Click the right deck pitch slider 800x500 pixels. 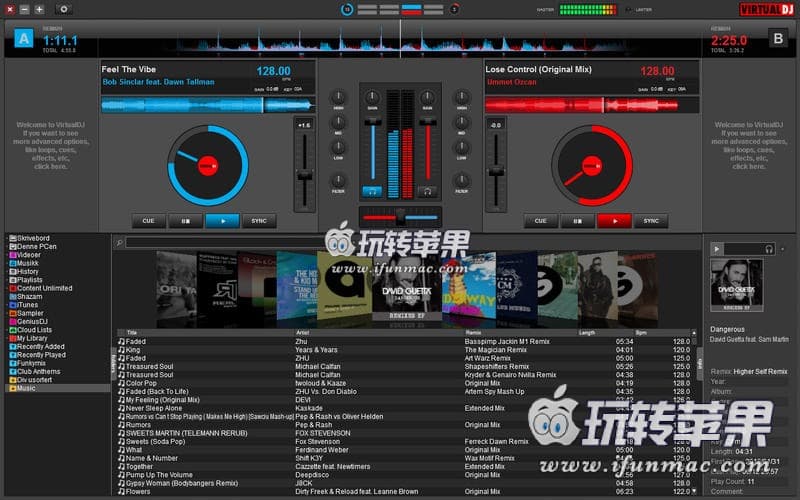point(496,172)
